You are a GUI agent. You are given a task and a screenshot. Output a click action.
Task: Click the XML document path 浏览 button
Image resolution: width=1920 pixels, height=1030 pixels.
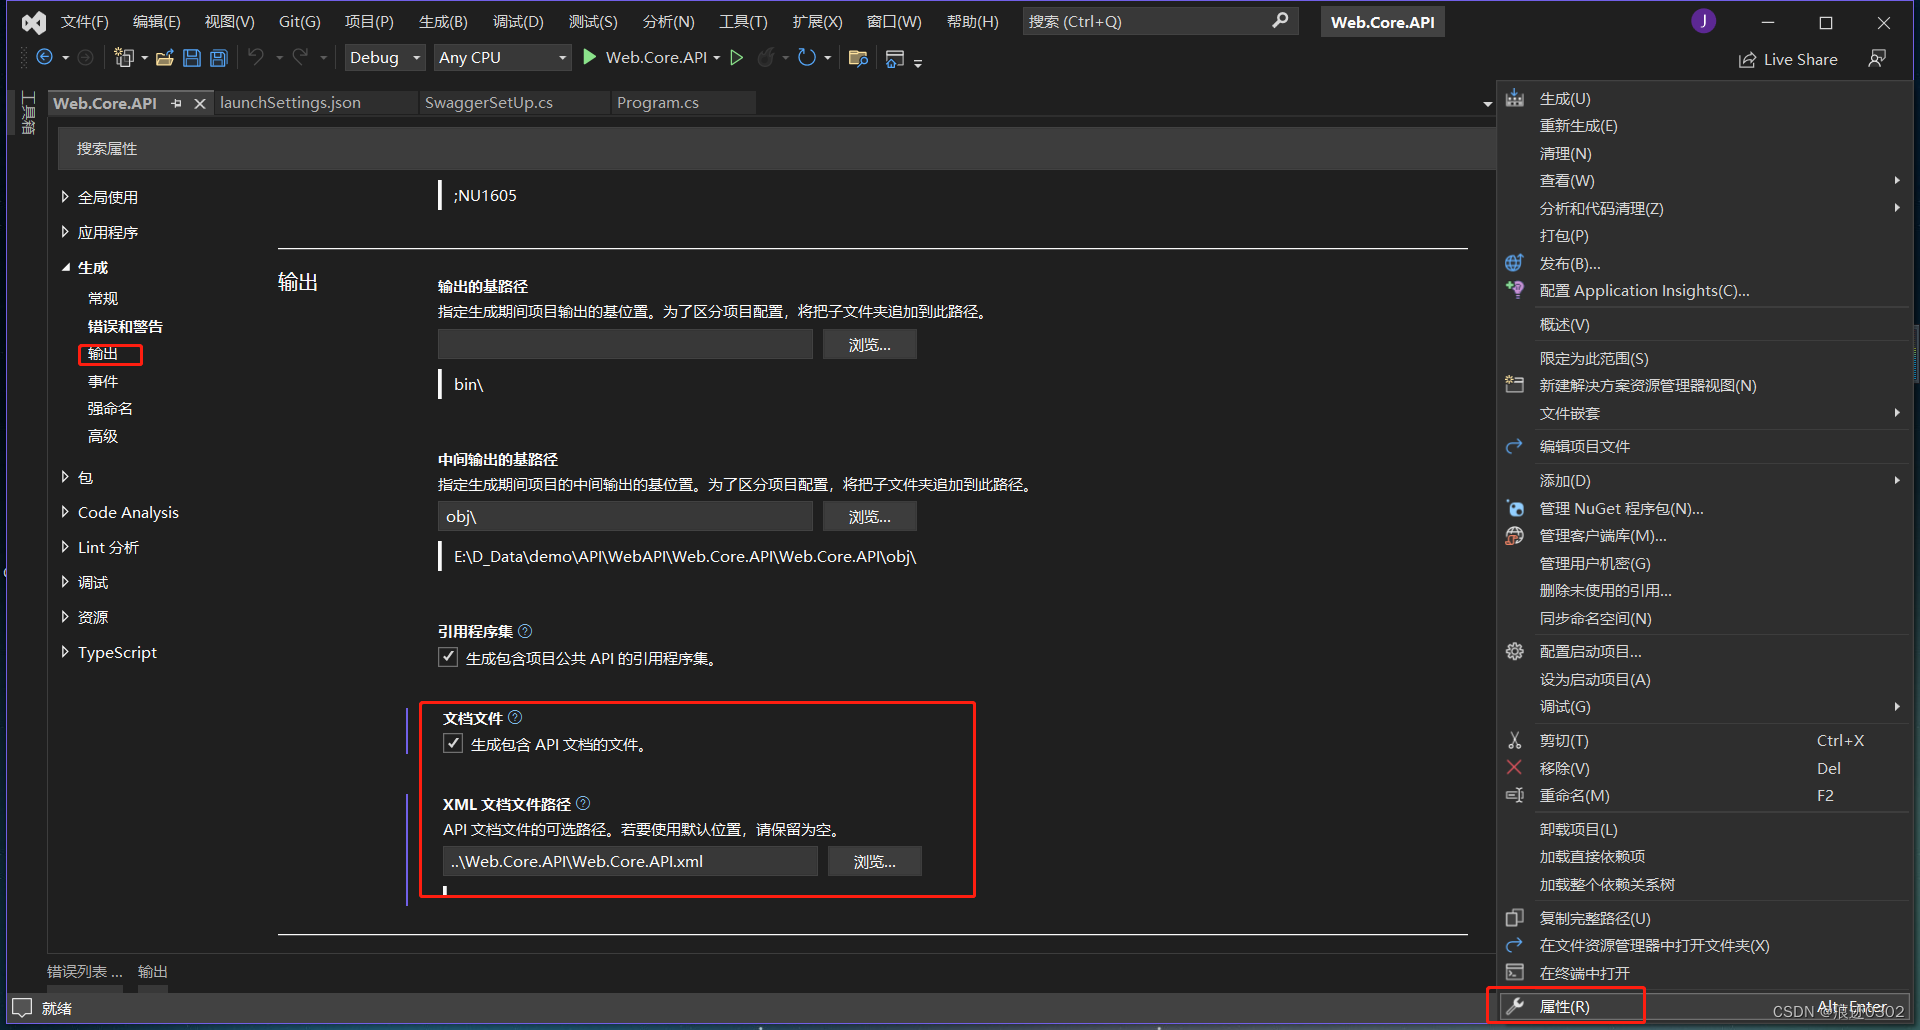click(874, 861)
